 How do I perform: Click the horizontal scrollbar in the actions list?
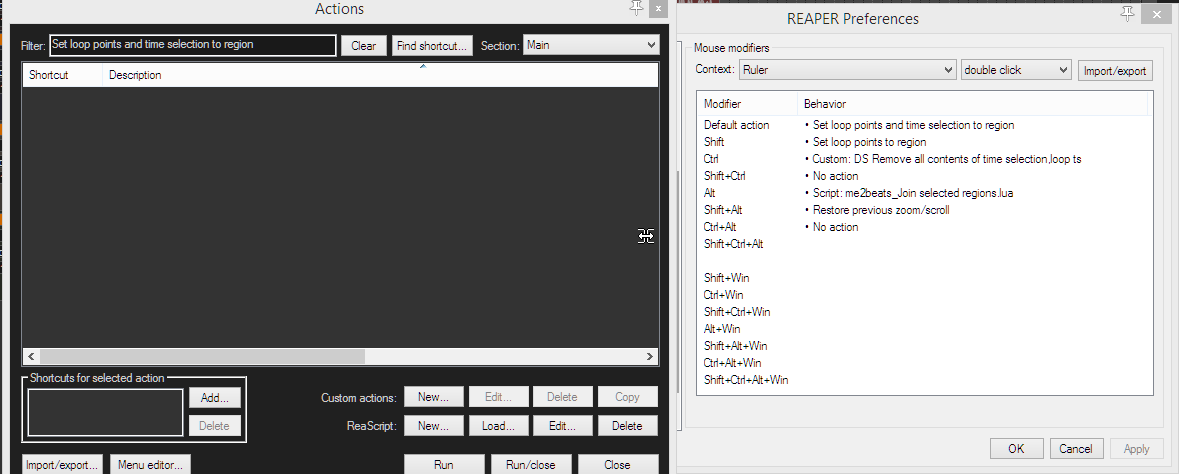[202, 356]
